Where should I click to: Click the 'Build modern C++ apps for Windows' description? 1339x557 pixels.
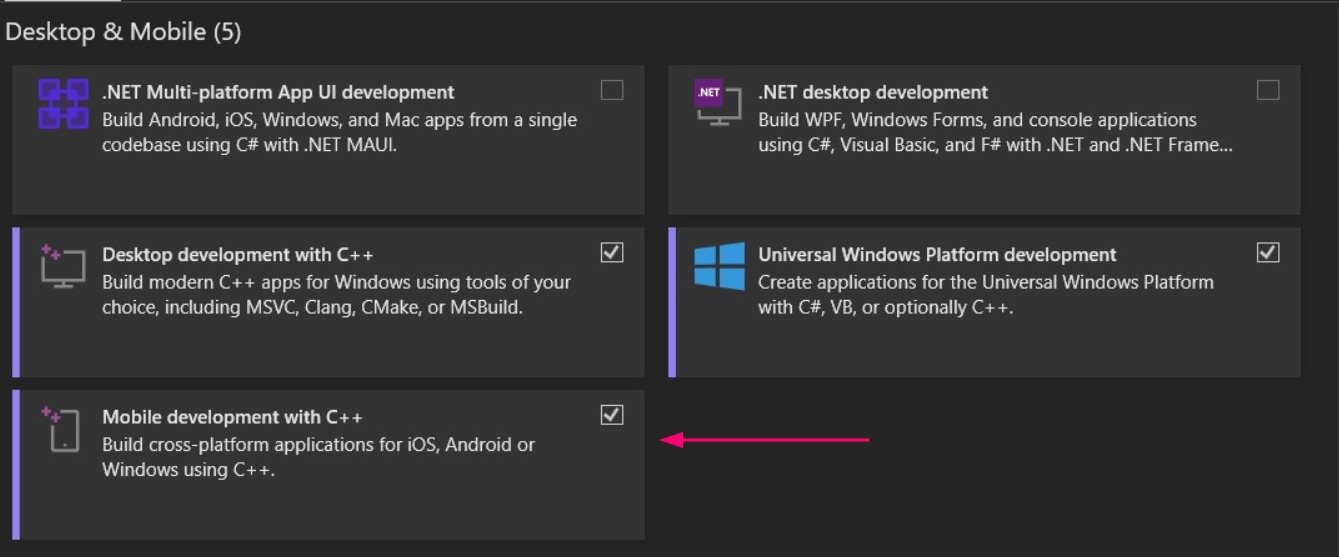(x=336, y=294)
